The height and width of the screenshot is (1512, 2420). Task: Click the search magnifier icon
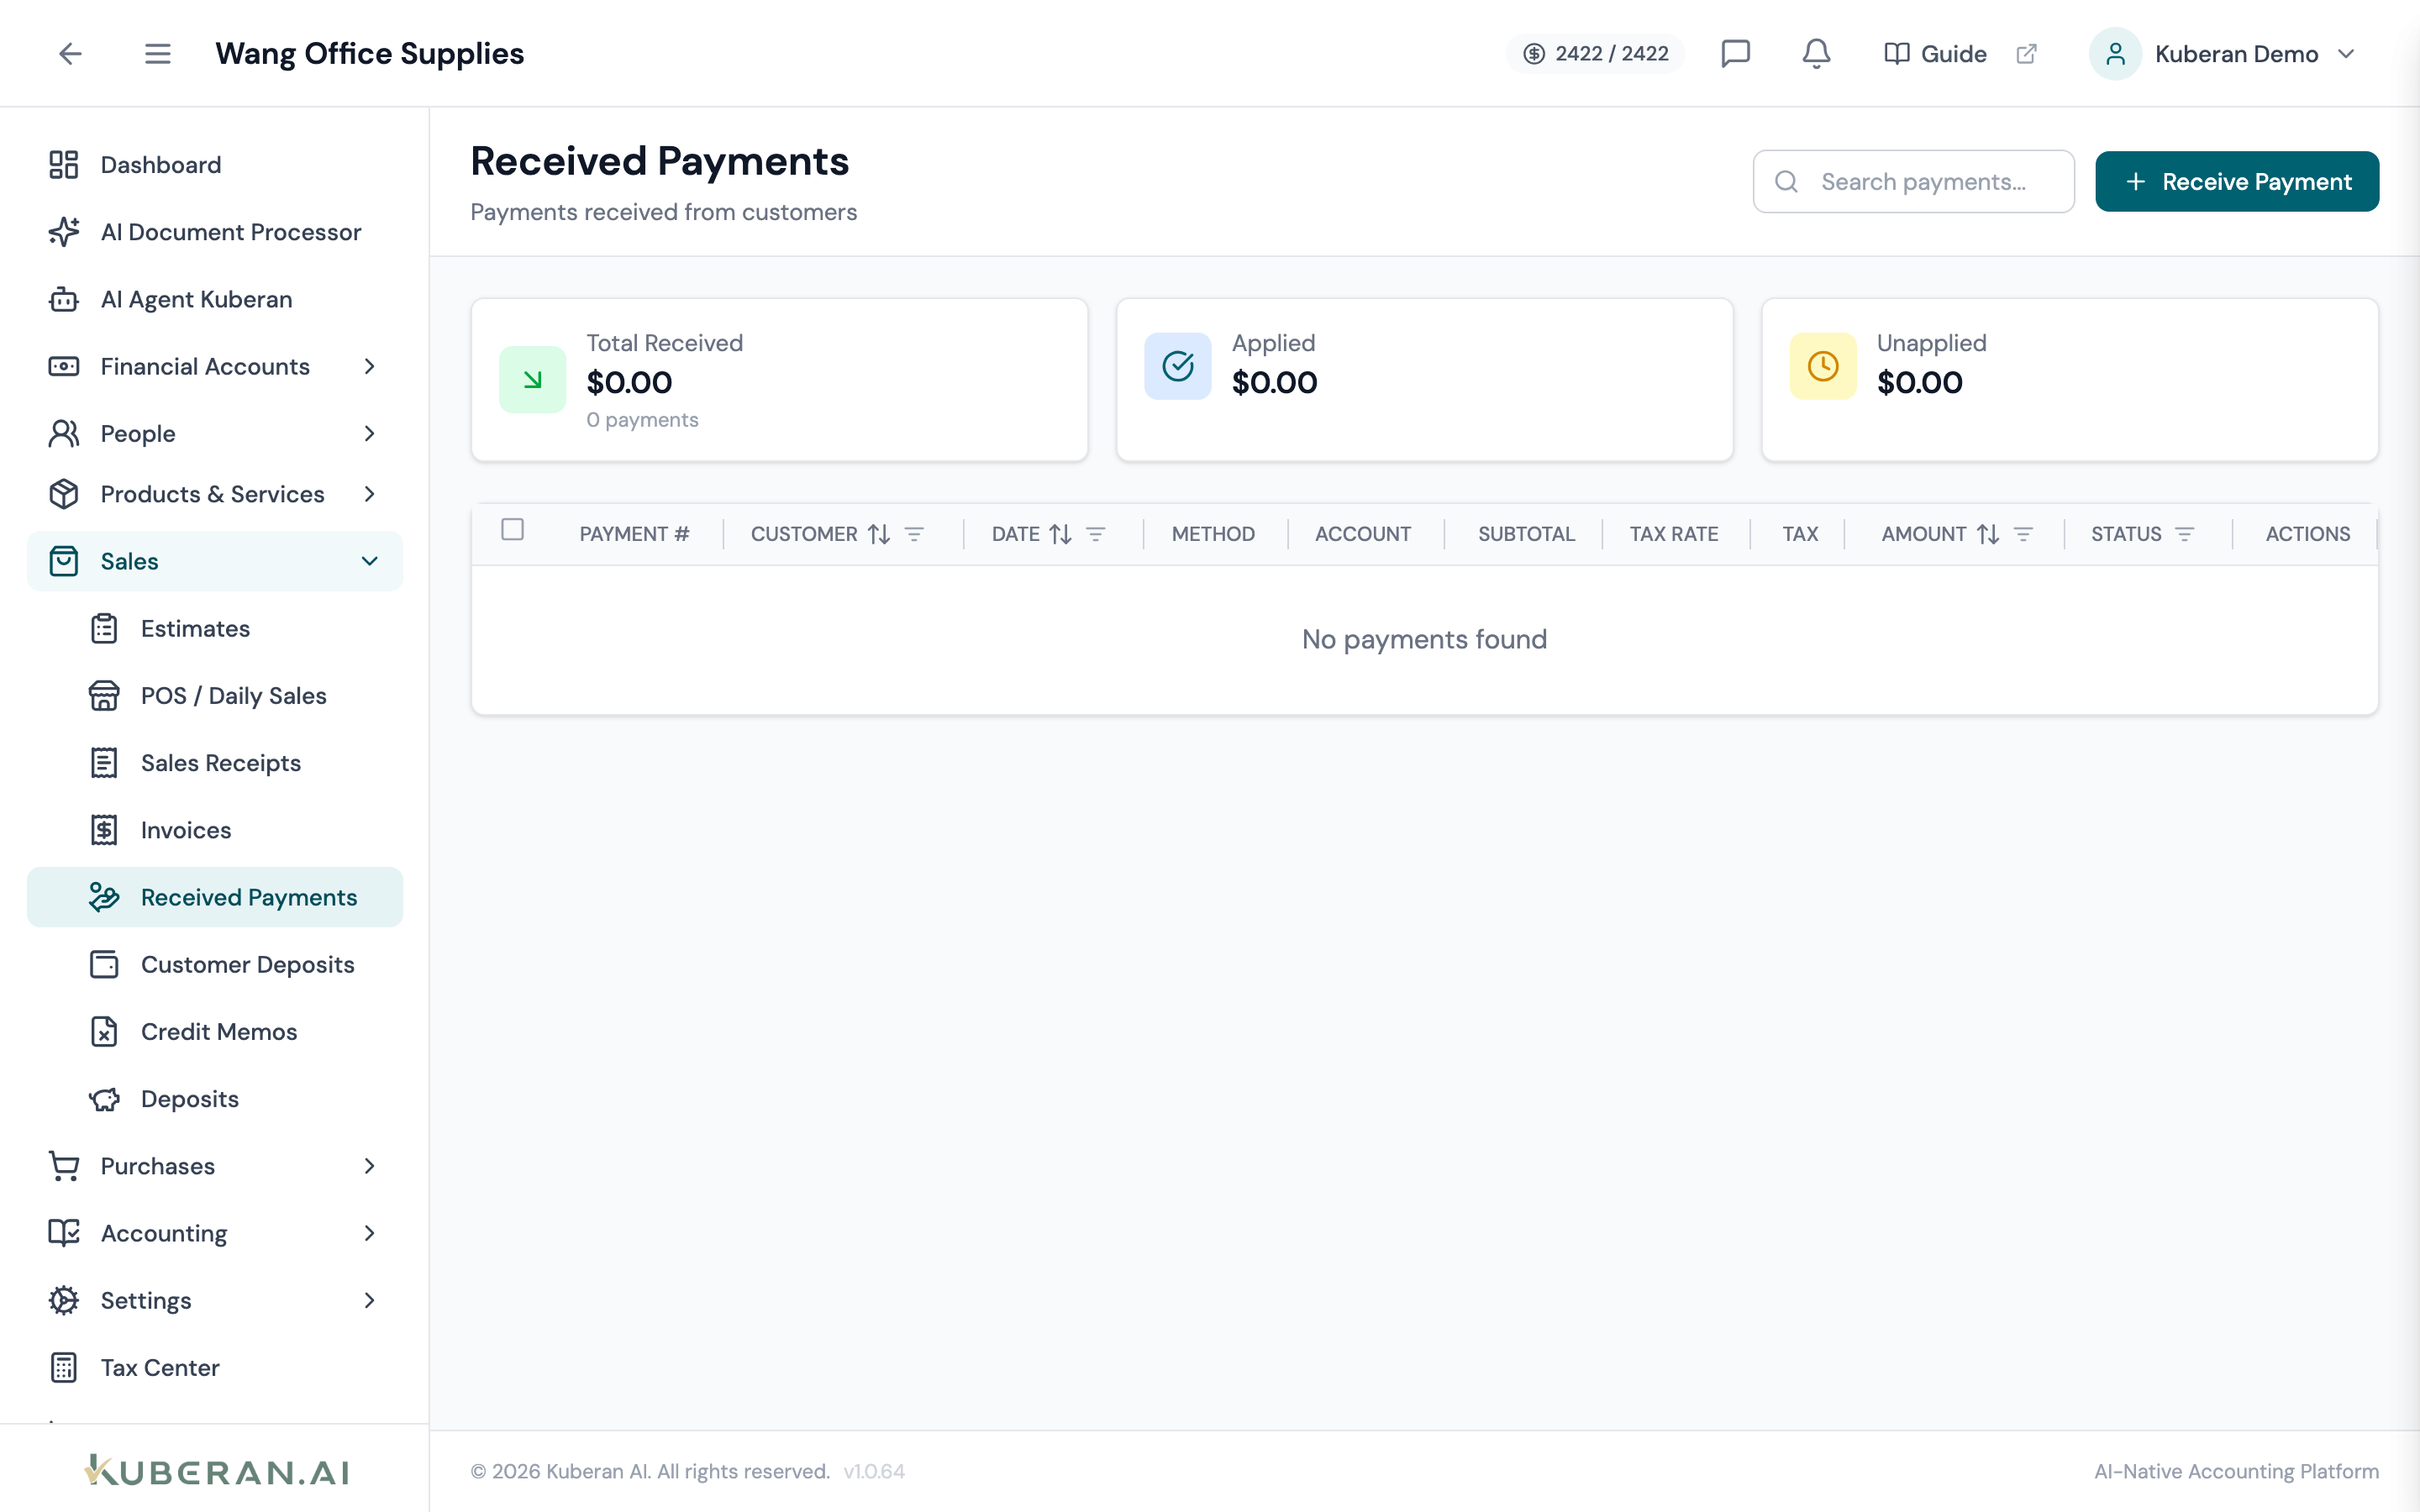click(x=1786, y=181)
